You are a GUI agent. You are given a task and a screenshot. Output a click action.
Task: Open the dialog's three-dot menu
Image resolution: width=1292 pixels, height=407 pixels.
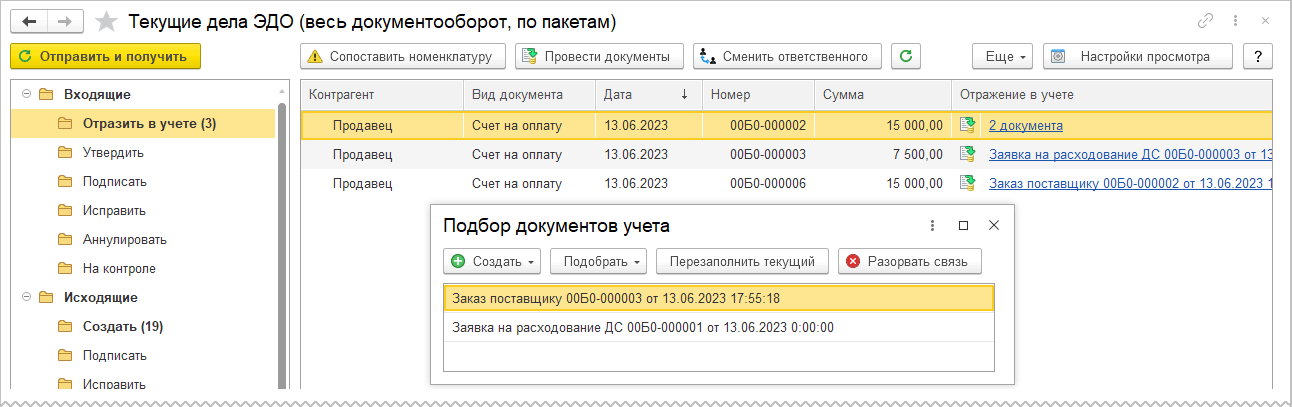932,226
